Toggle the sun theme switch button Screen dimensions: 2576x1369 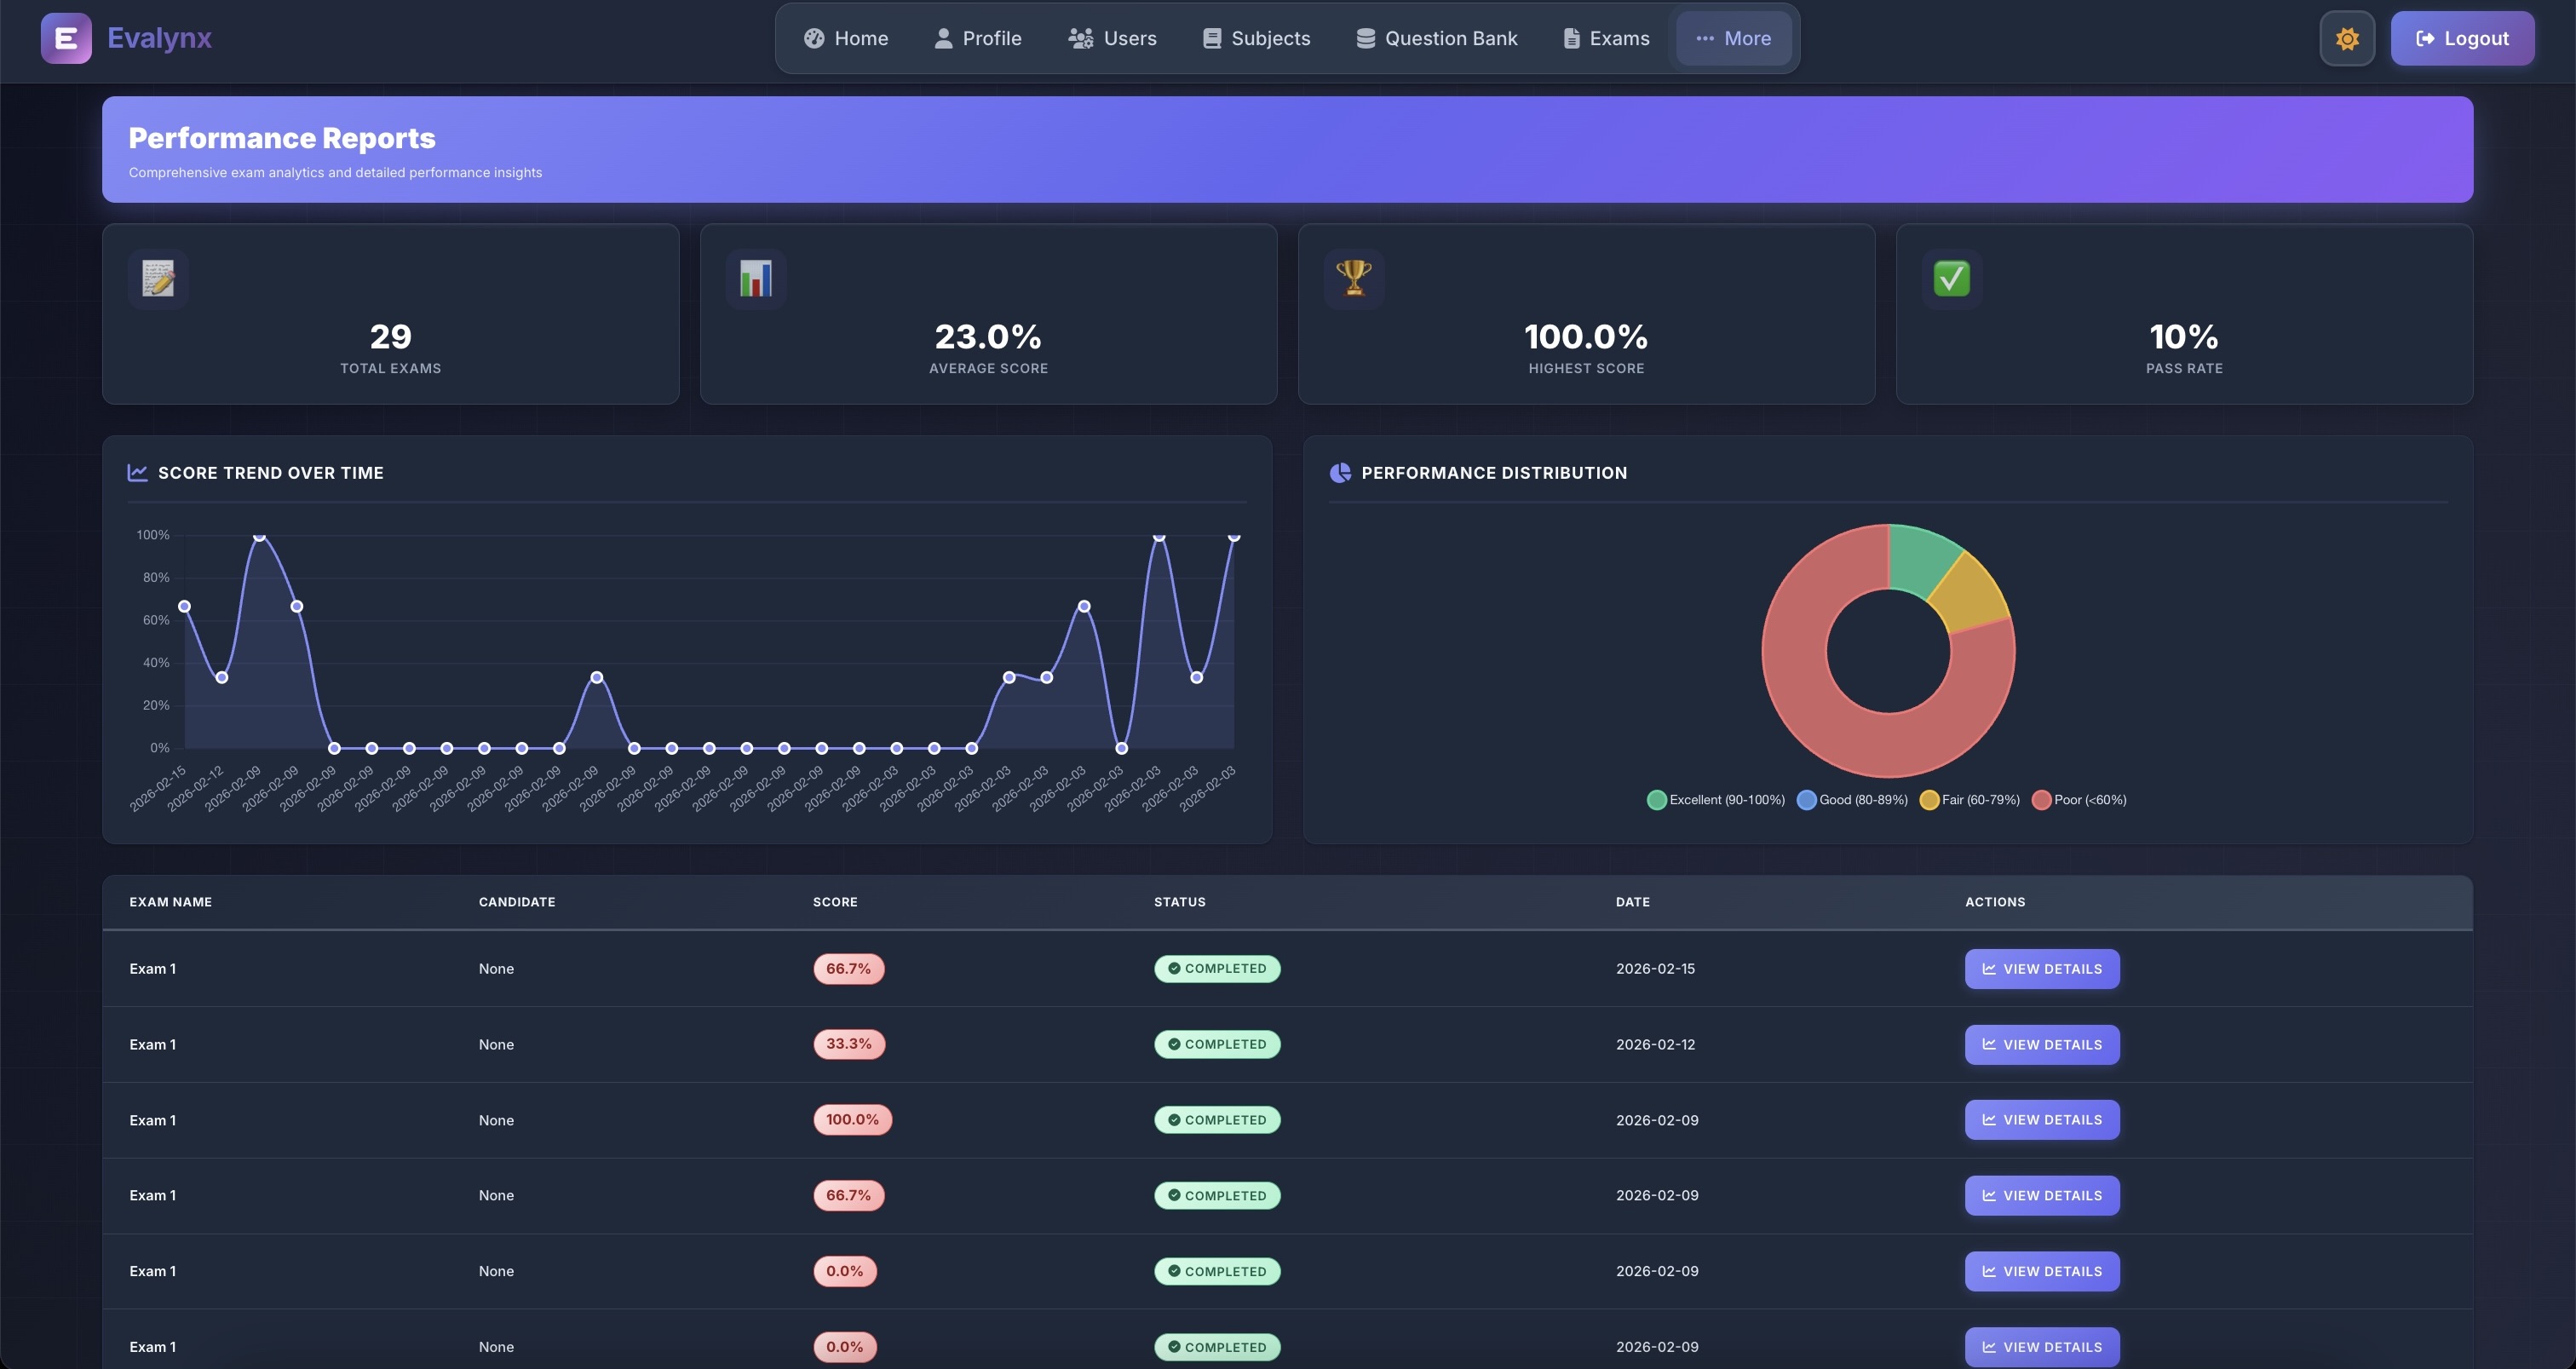[2346, 38]
